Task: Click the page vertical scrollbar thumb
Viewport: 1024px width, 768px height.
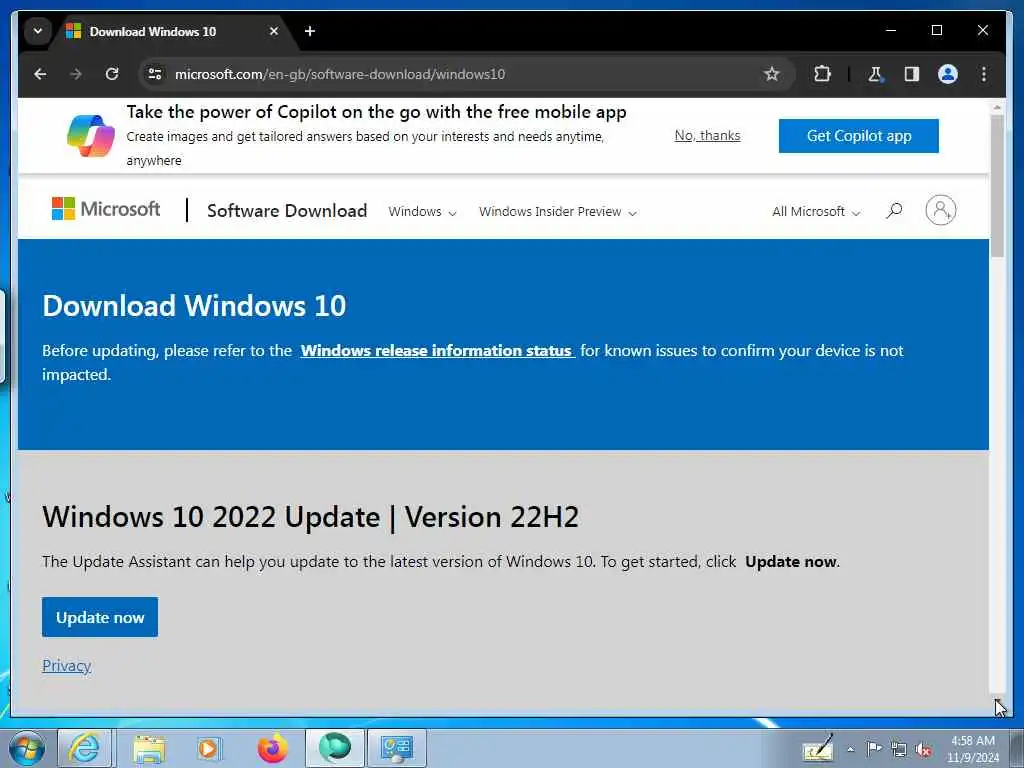Action: [997, 186]
